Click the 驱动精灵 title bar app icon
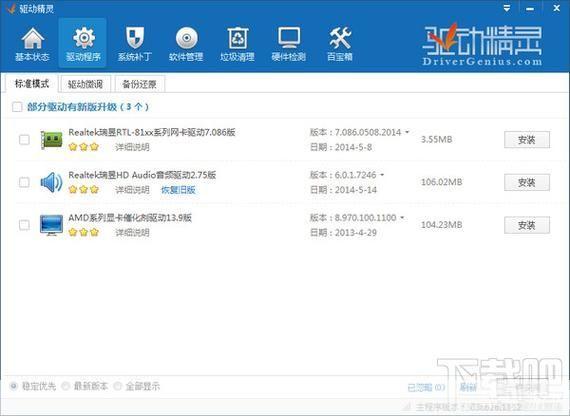The image size is (570, 416). tap(11, 8)
